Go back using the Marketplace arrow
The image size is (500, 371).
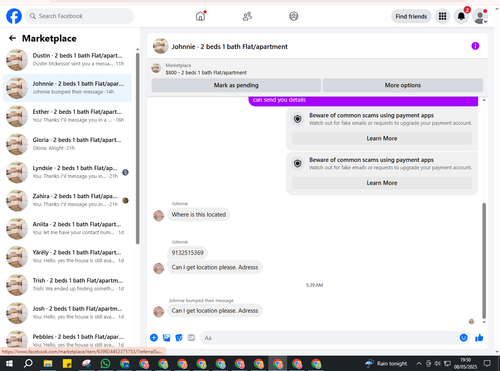[12, 38]
